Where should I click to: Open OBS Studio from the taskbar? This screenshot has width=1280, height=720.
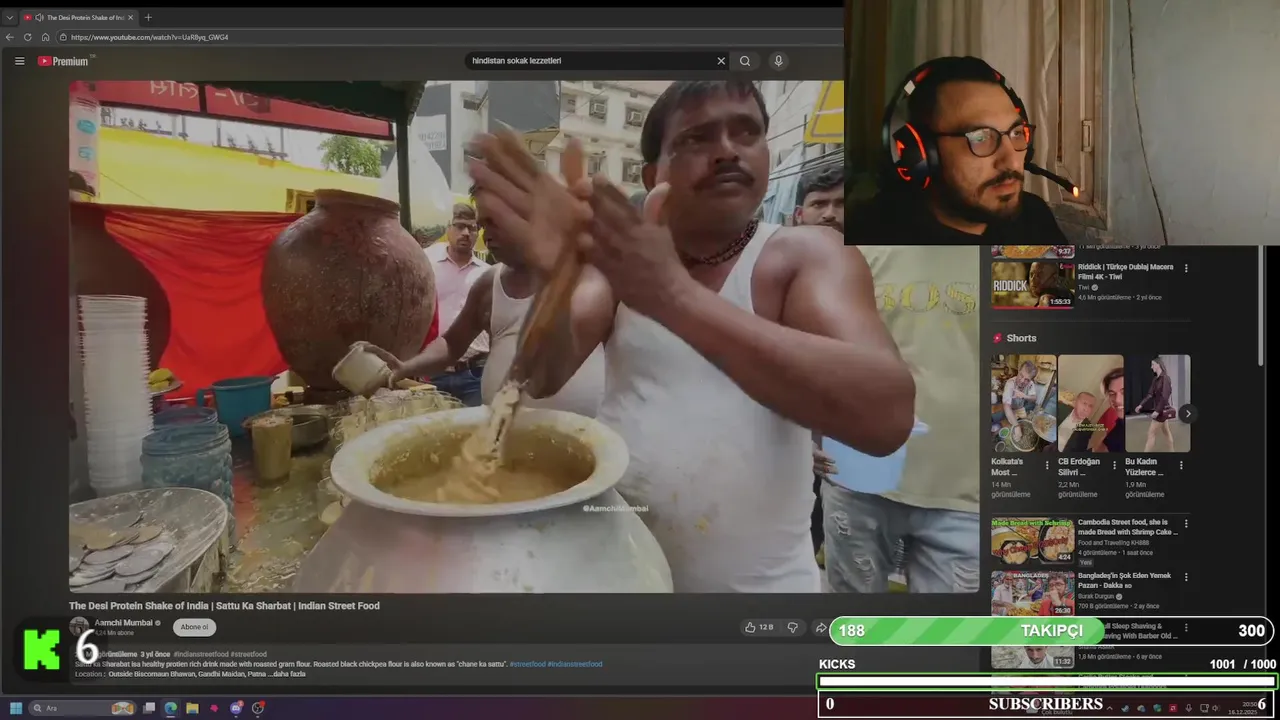[x=258, y=708]
